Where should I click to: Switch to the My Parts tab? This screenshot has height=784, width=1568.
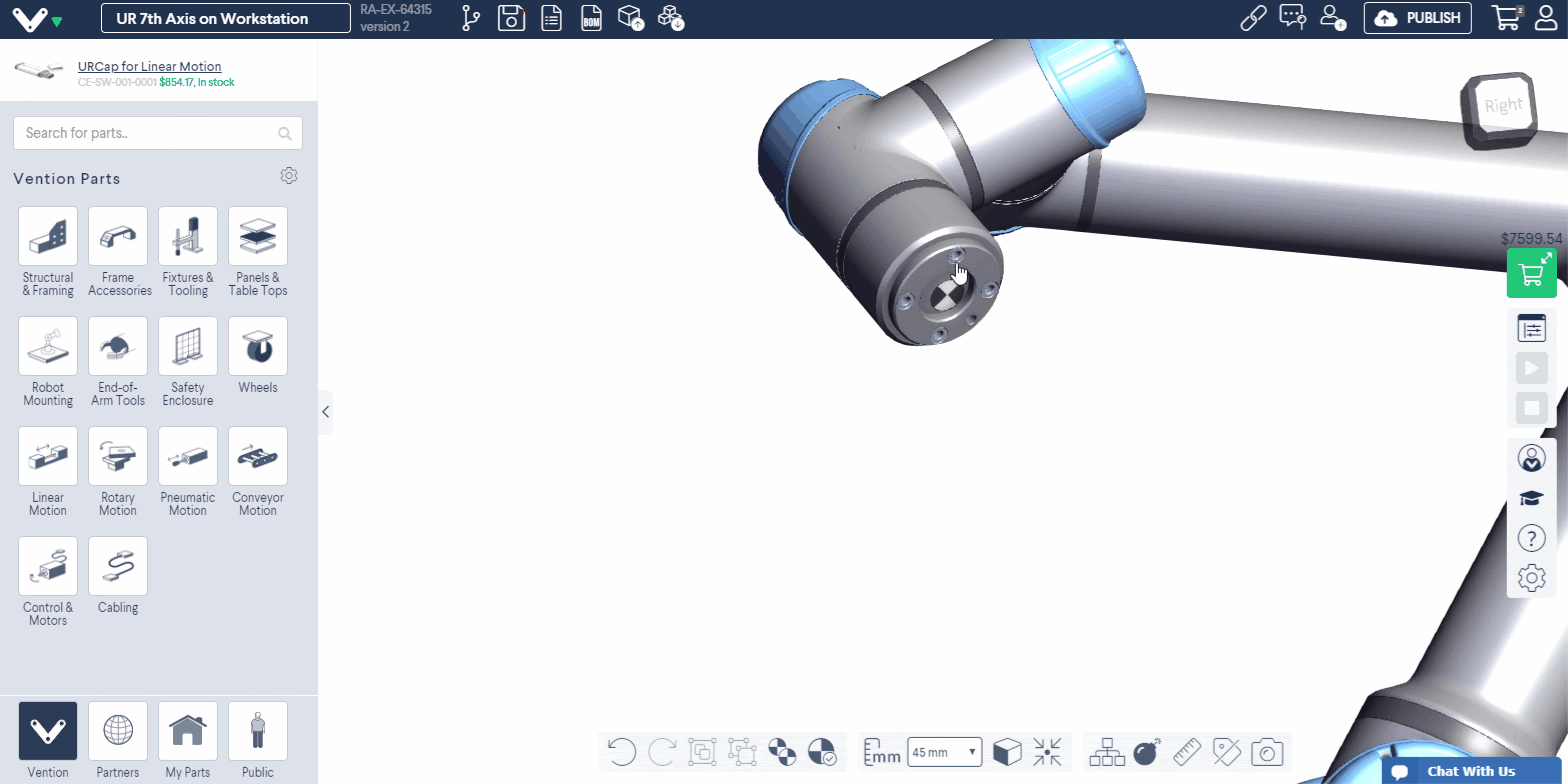point(188,741)
